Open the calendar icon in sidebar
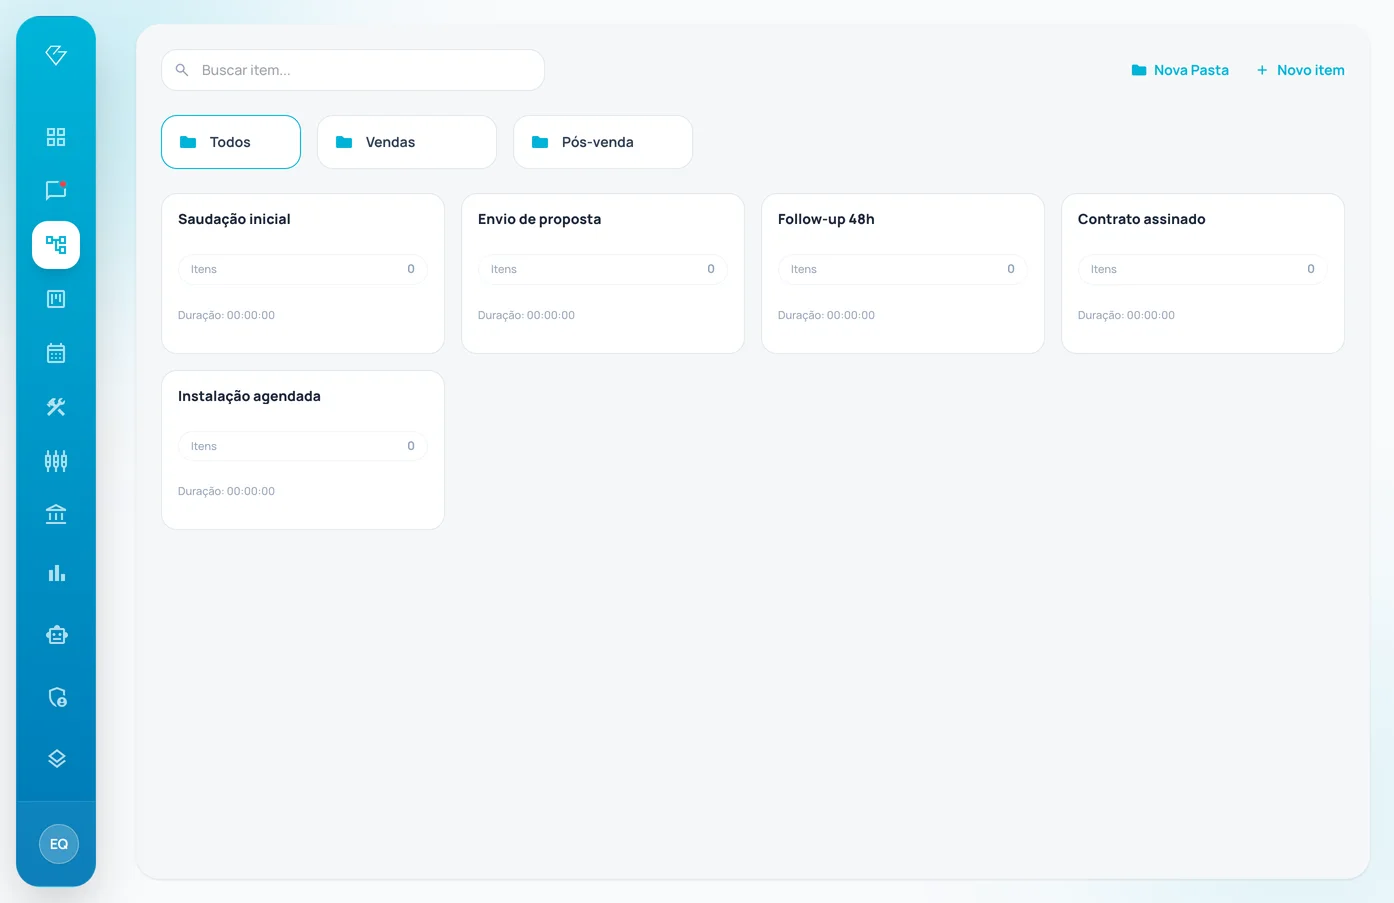This screenshot has width=1394, height=903. 56,353
